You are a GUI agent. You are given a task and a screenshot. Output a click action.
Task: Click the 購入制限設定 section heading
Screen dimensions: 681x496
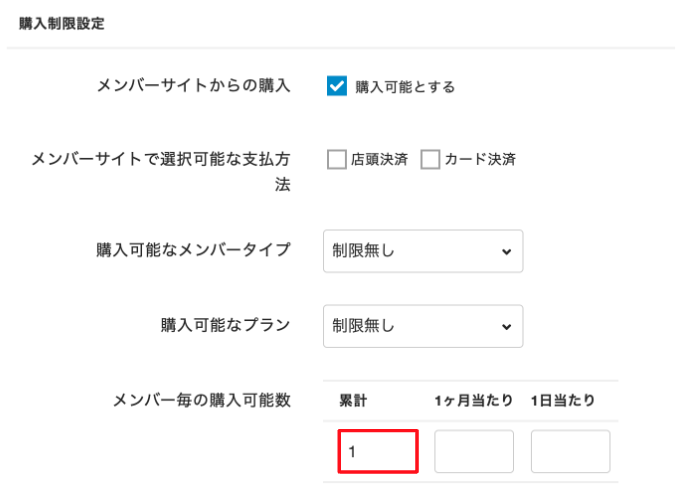(x=62, y=23)
